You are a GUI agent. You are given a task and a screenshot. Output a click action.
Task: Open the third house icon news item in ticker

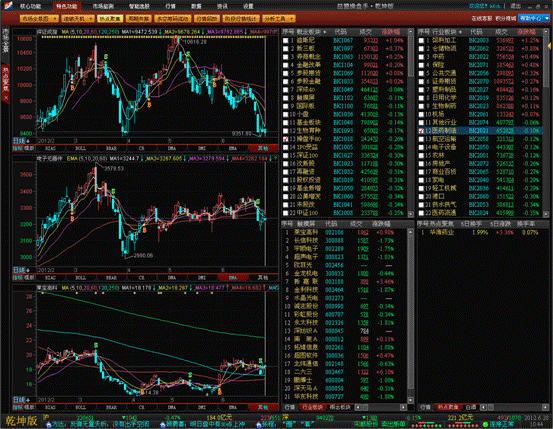pyautogui.click(x=259, y=425)
